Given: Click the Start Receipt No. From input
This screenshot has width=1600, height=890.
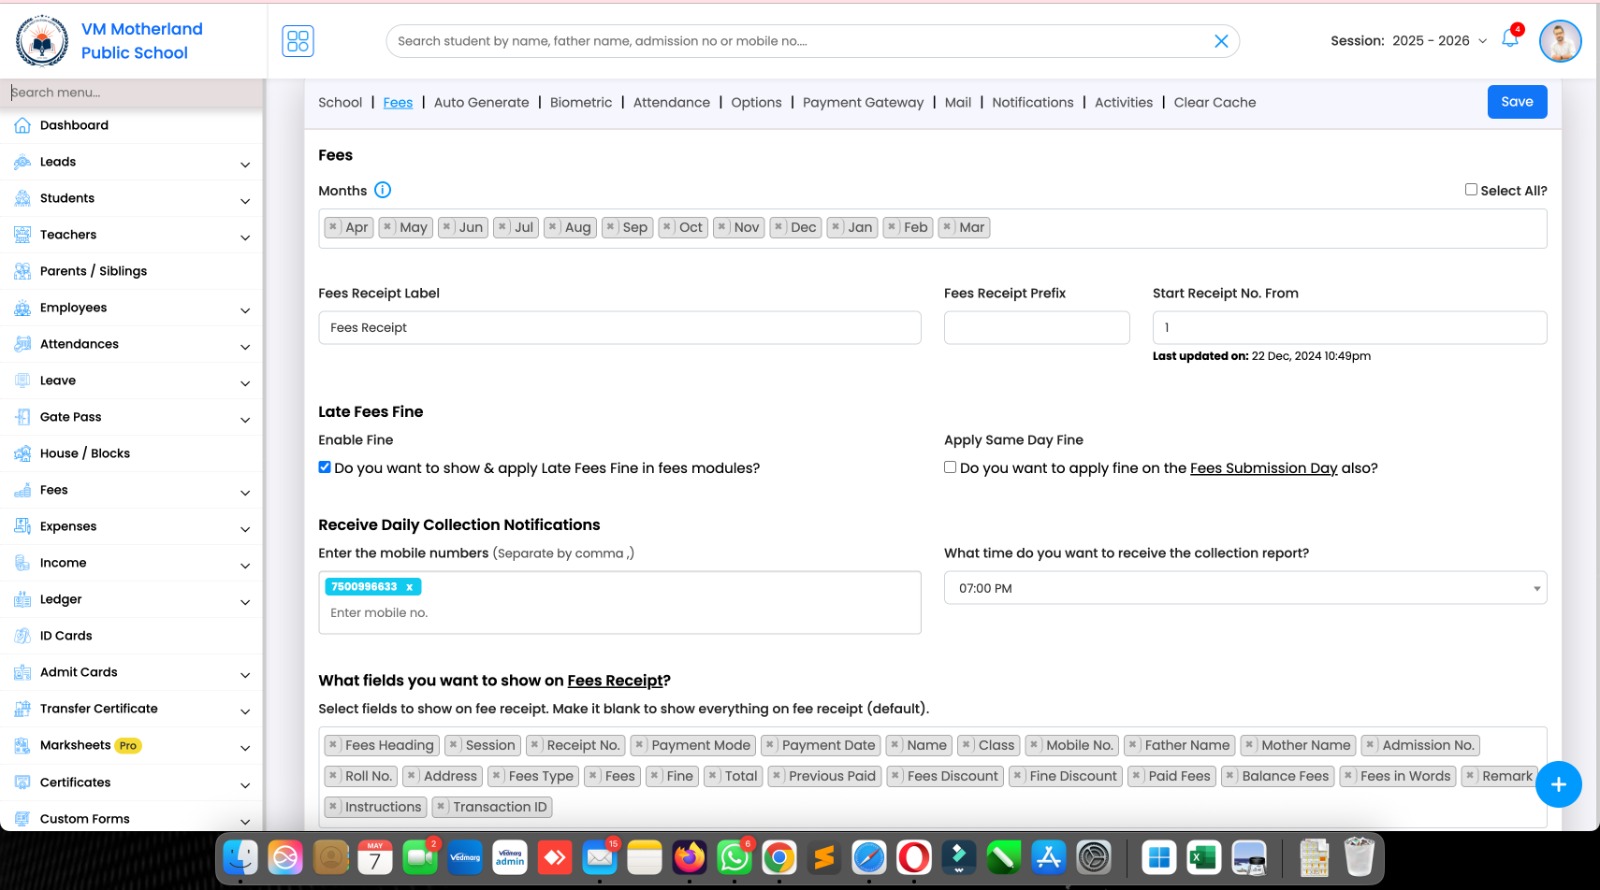Looking at the screenshot, I should click(x=1350, y=328).
